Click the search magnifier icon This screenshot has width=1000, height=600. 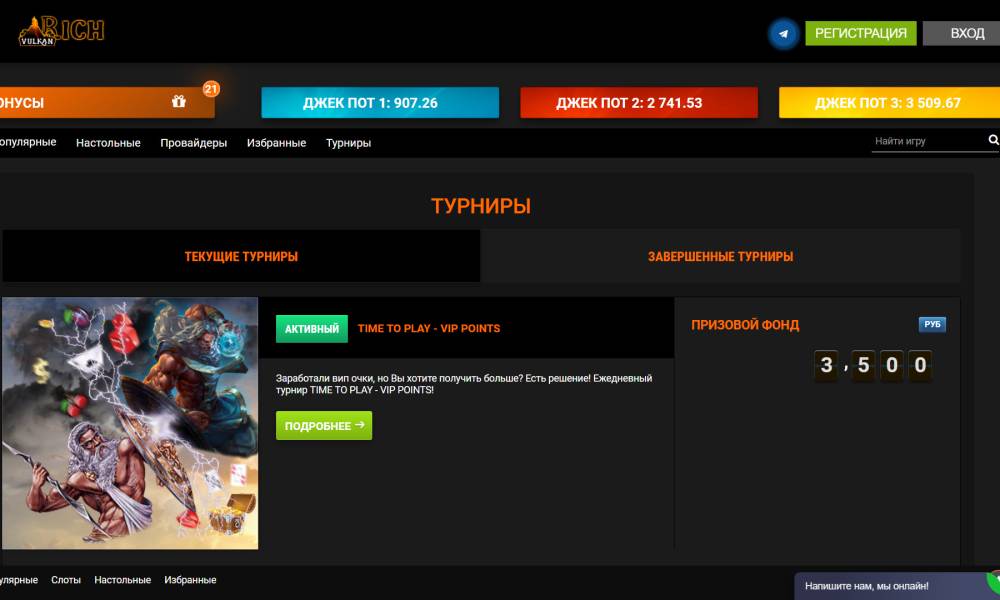coord(993,141)
